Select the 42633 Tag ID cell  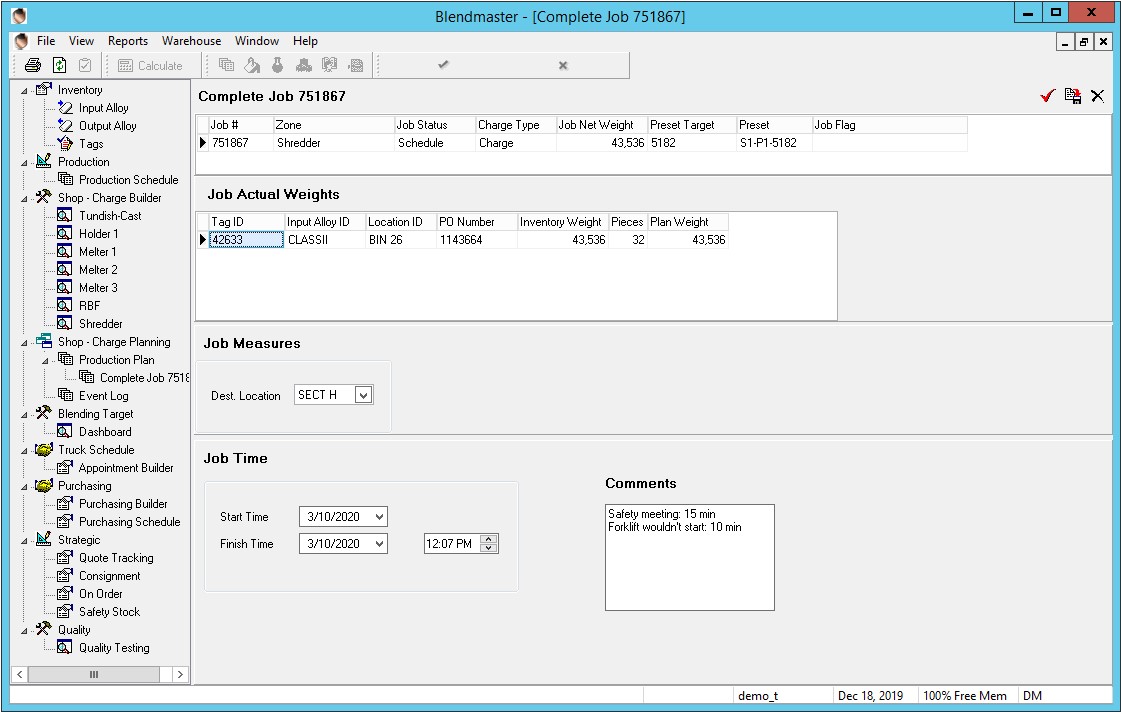pyautogui.click(x=247, y=240)
